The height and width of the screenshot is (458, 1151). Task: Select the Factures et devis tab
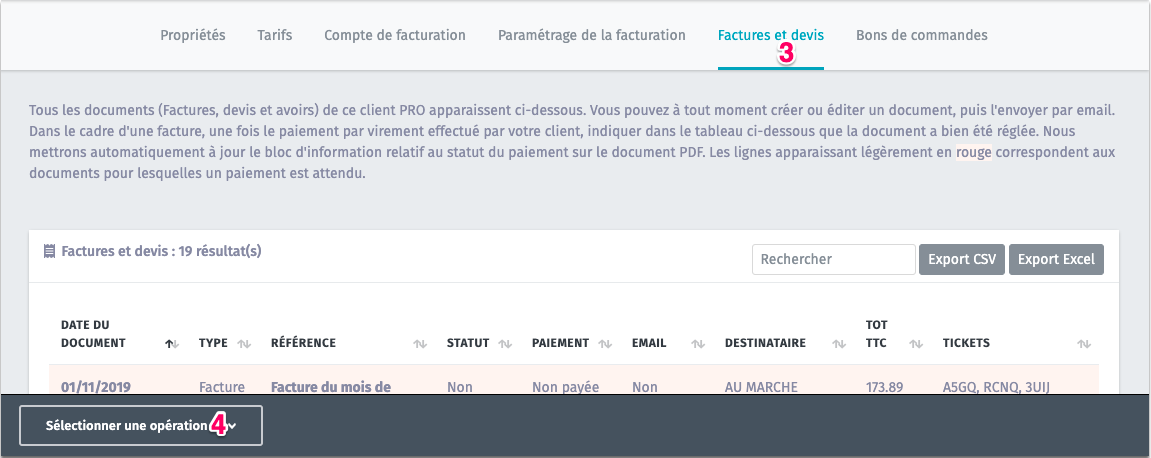(770, 35)
